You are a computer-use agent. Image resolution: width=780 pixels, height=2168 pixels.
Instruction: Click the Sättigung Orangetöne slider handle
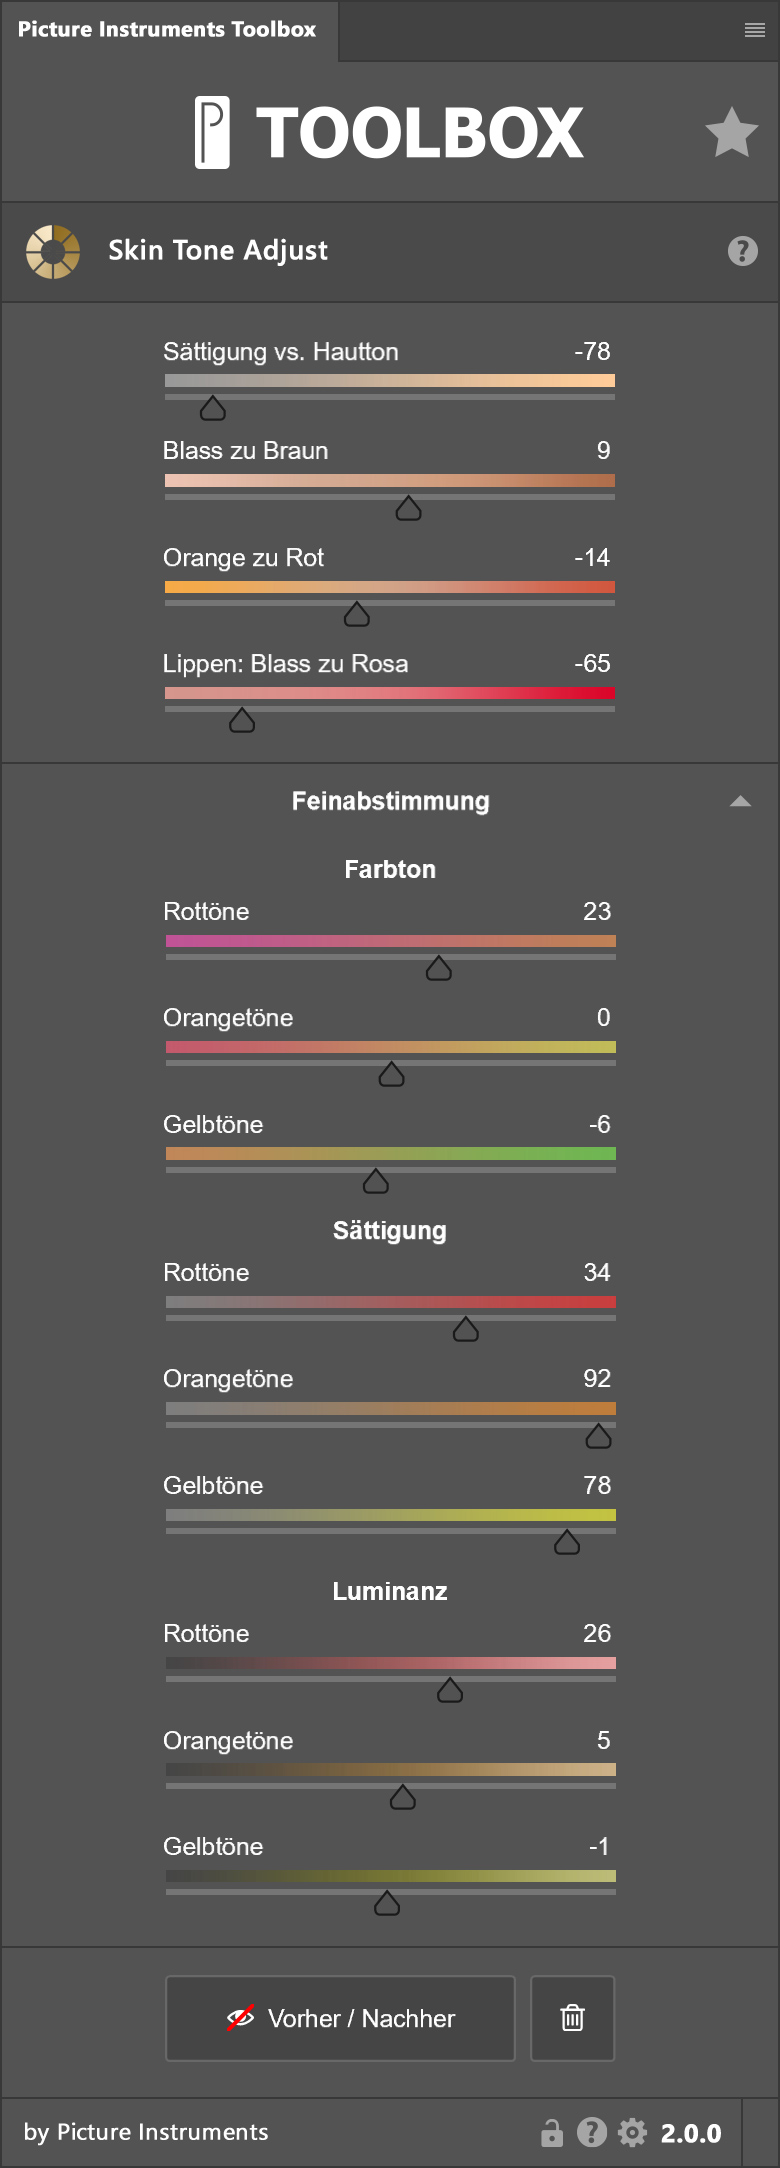(598, 1437)
